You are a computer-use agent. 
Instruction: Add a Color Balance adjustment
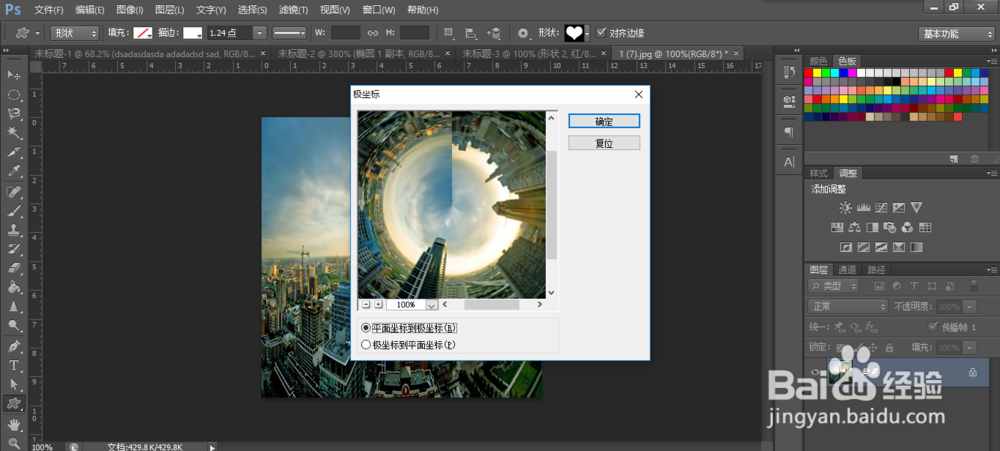(855, 227)
